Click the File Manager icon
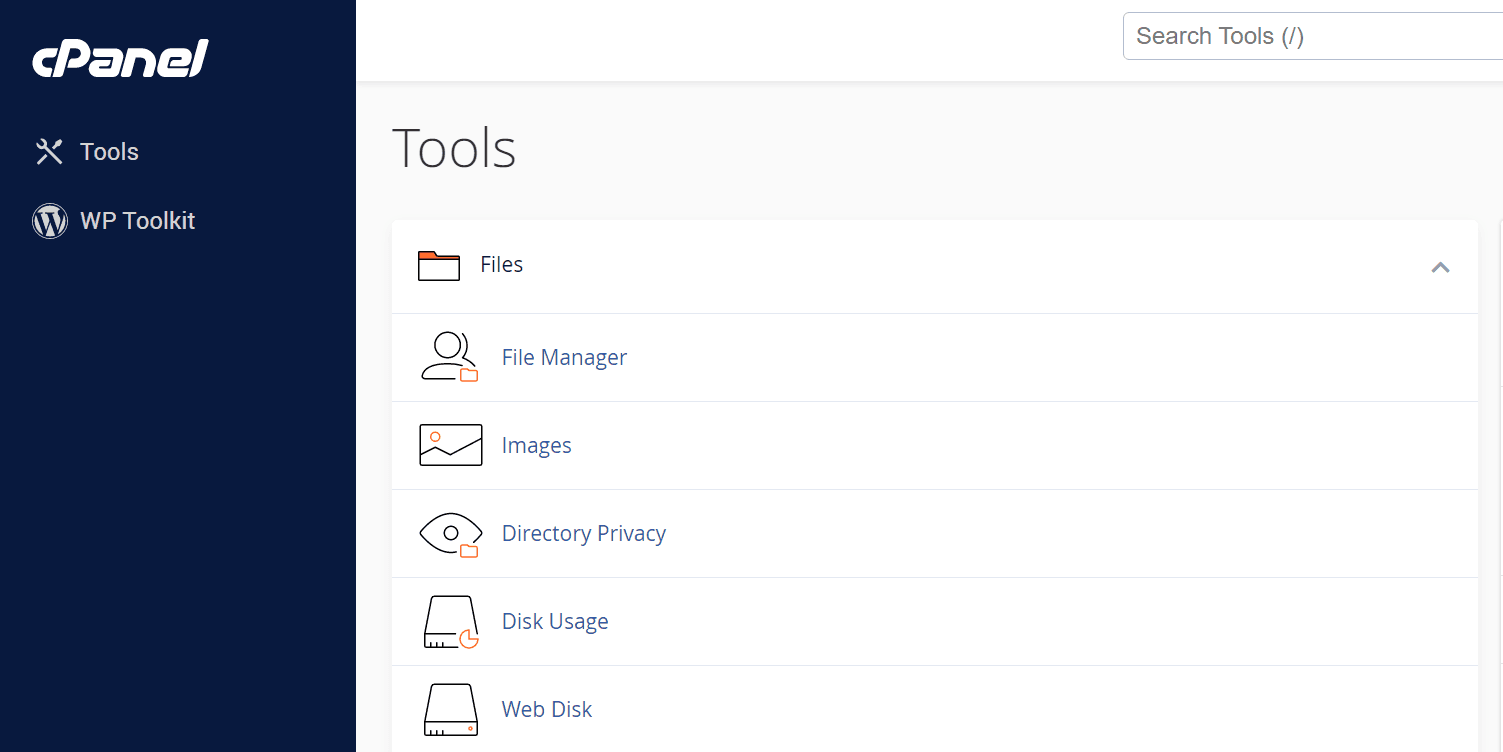 [x=450, y=358]
